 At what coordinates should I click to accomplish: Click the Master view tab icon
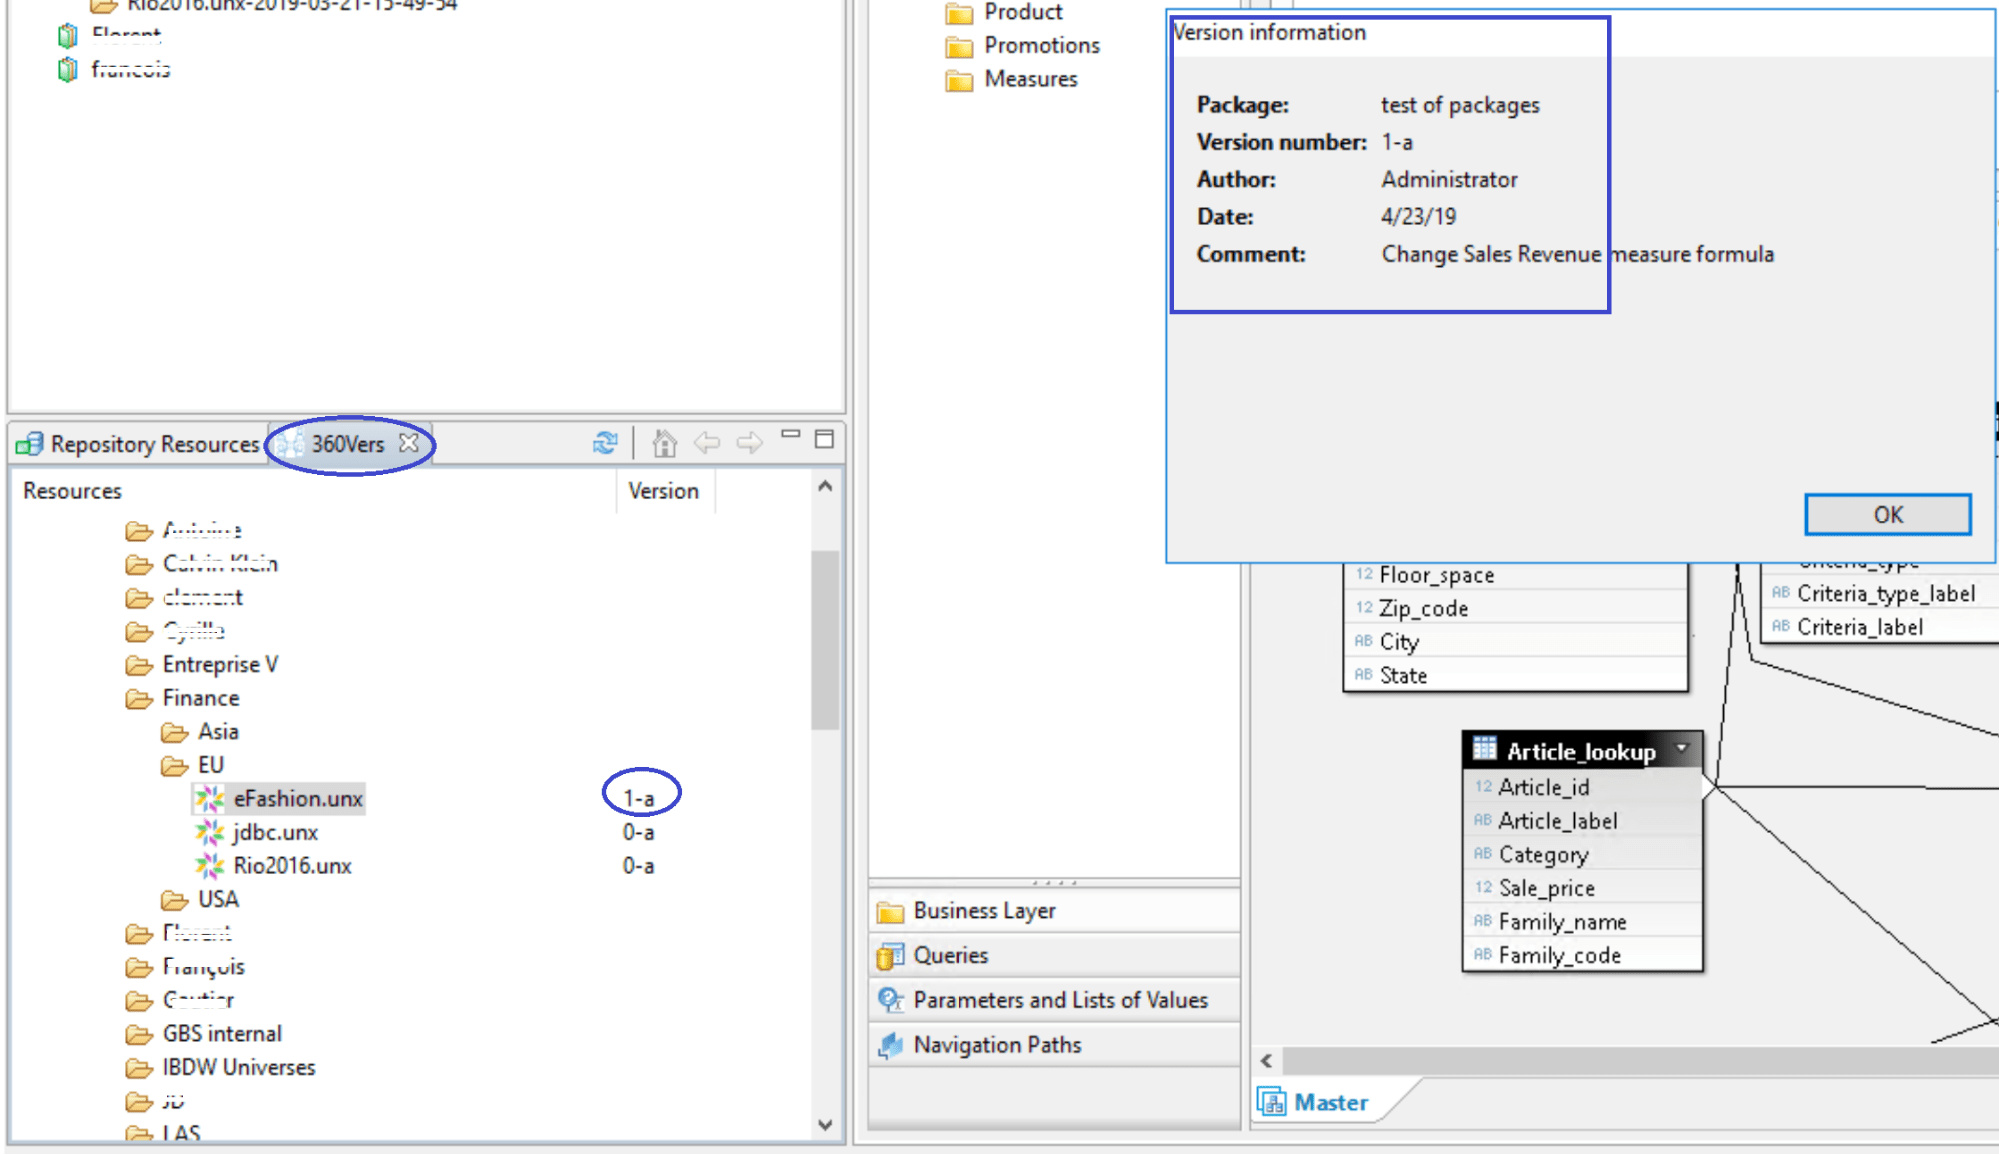(1272, 1102)
